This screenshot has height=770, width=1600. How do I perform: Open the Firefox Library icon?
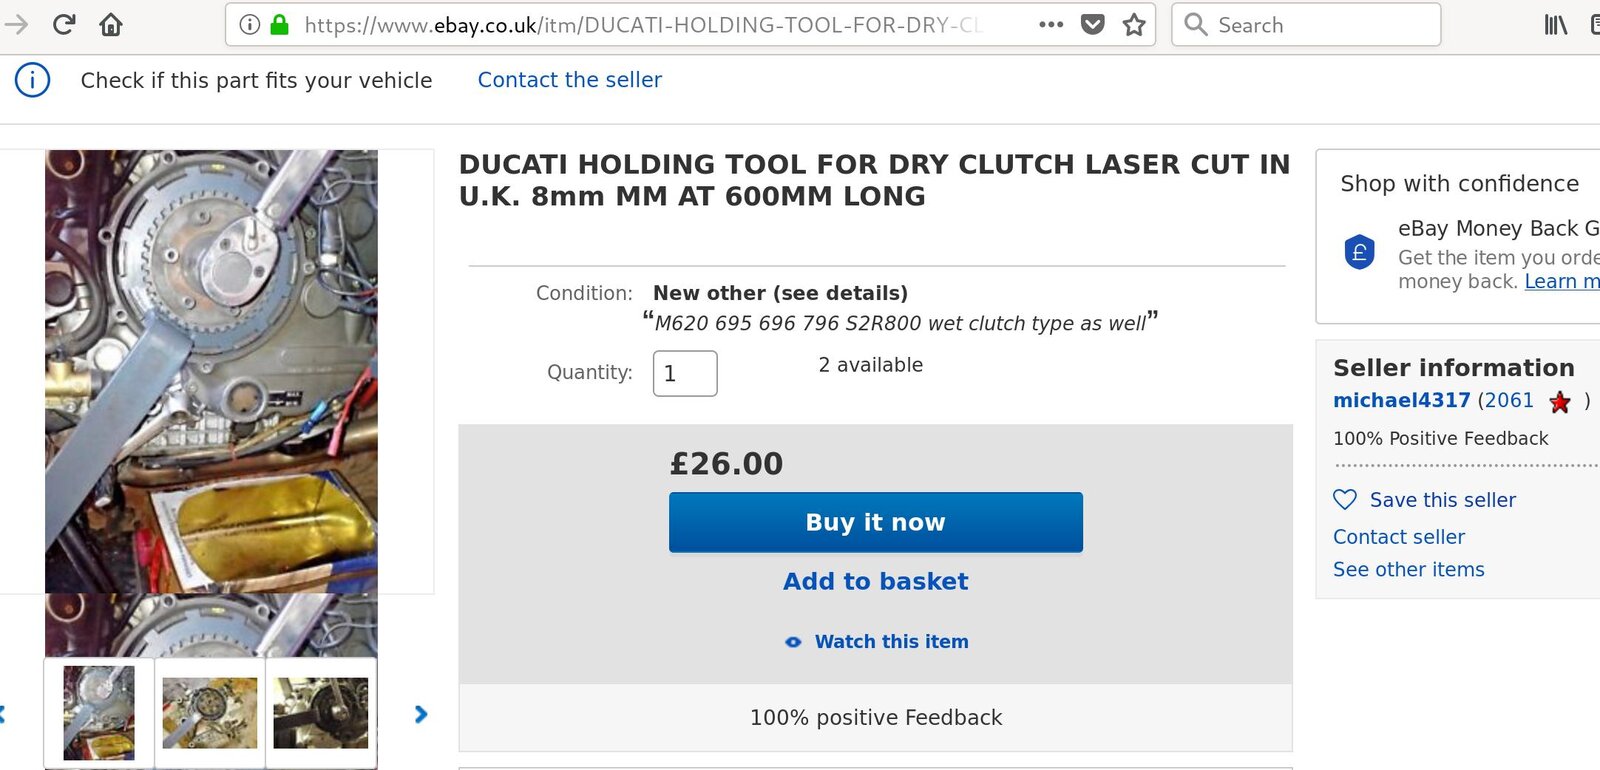[1555, 25]
